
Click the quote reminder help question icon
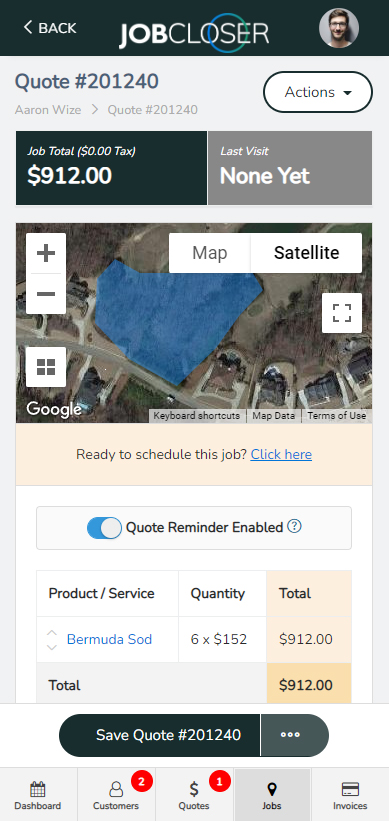tap(295, 526)
